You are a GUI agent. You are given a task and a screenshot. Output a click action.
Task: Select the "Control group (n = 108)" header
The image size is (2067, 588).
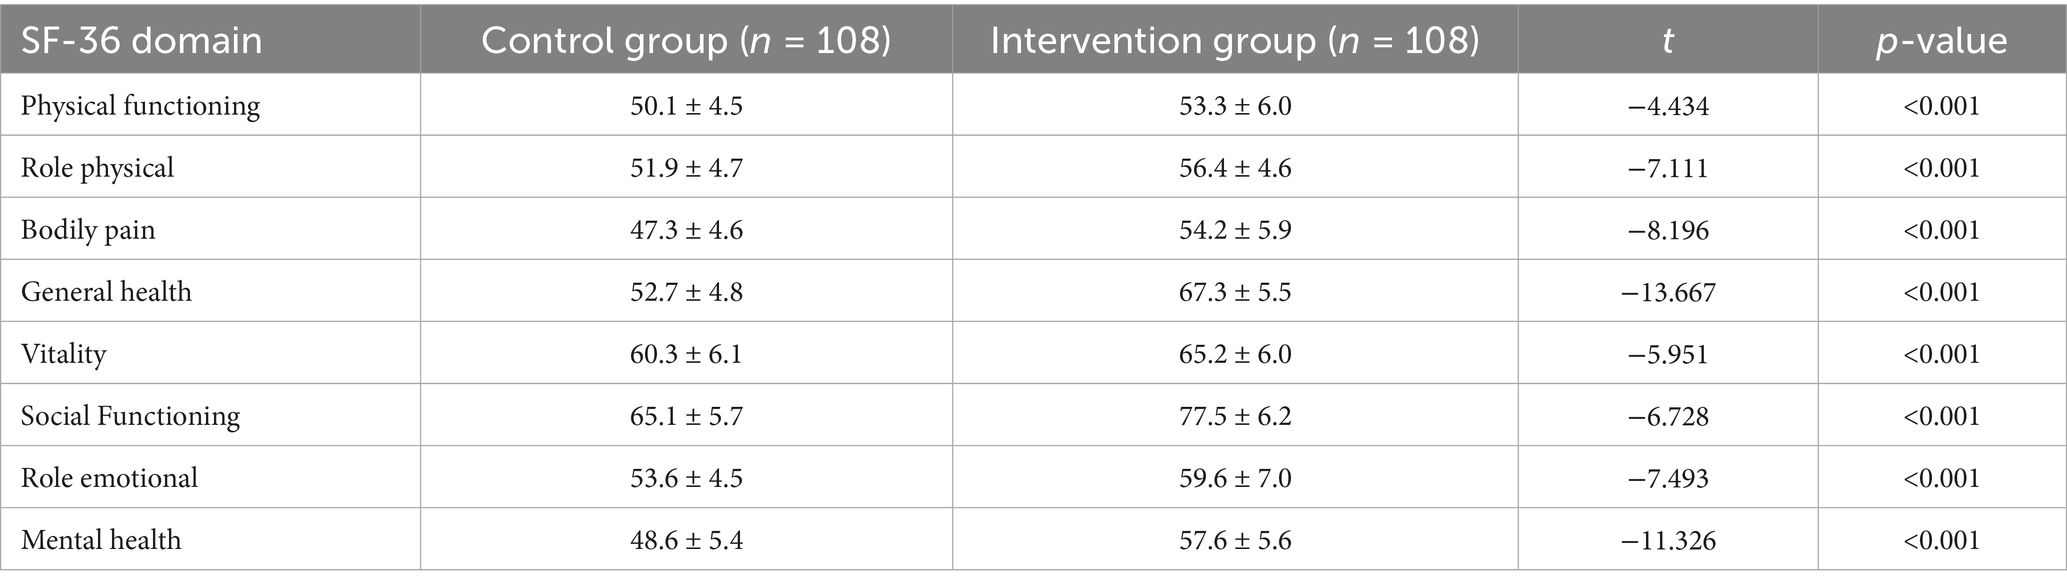click(686, 41)
